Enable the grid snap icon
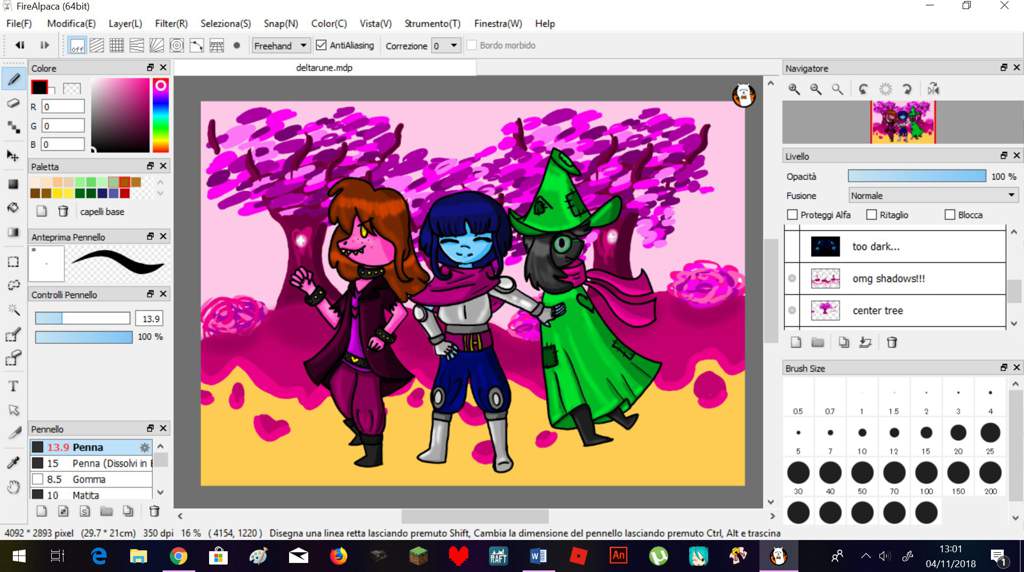The width and height of the screenshot is (1024, 572). (116, 45)
